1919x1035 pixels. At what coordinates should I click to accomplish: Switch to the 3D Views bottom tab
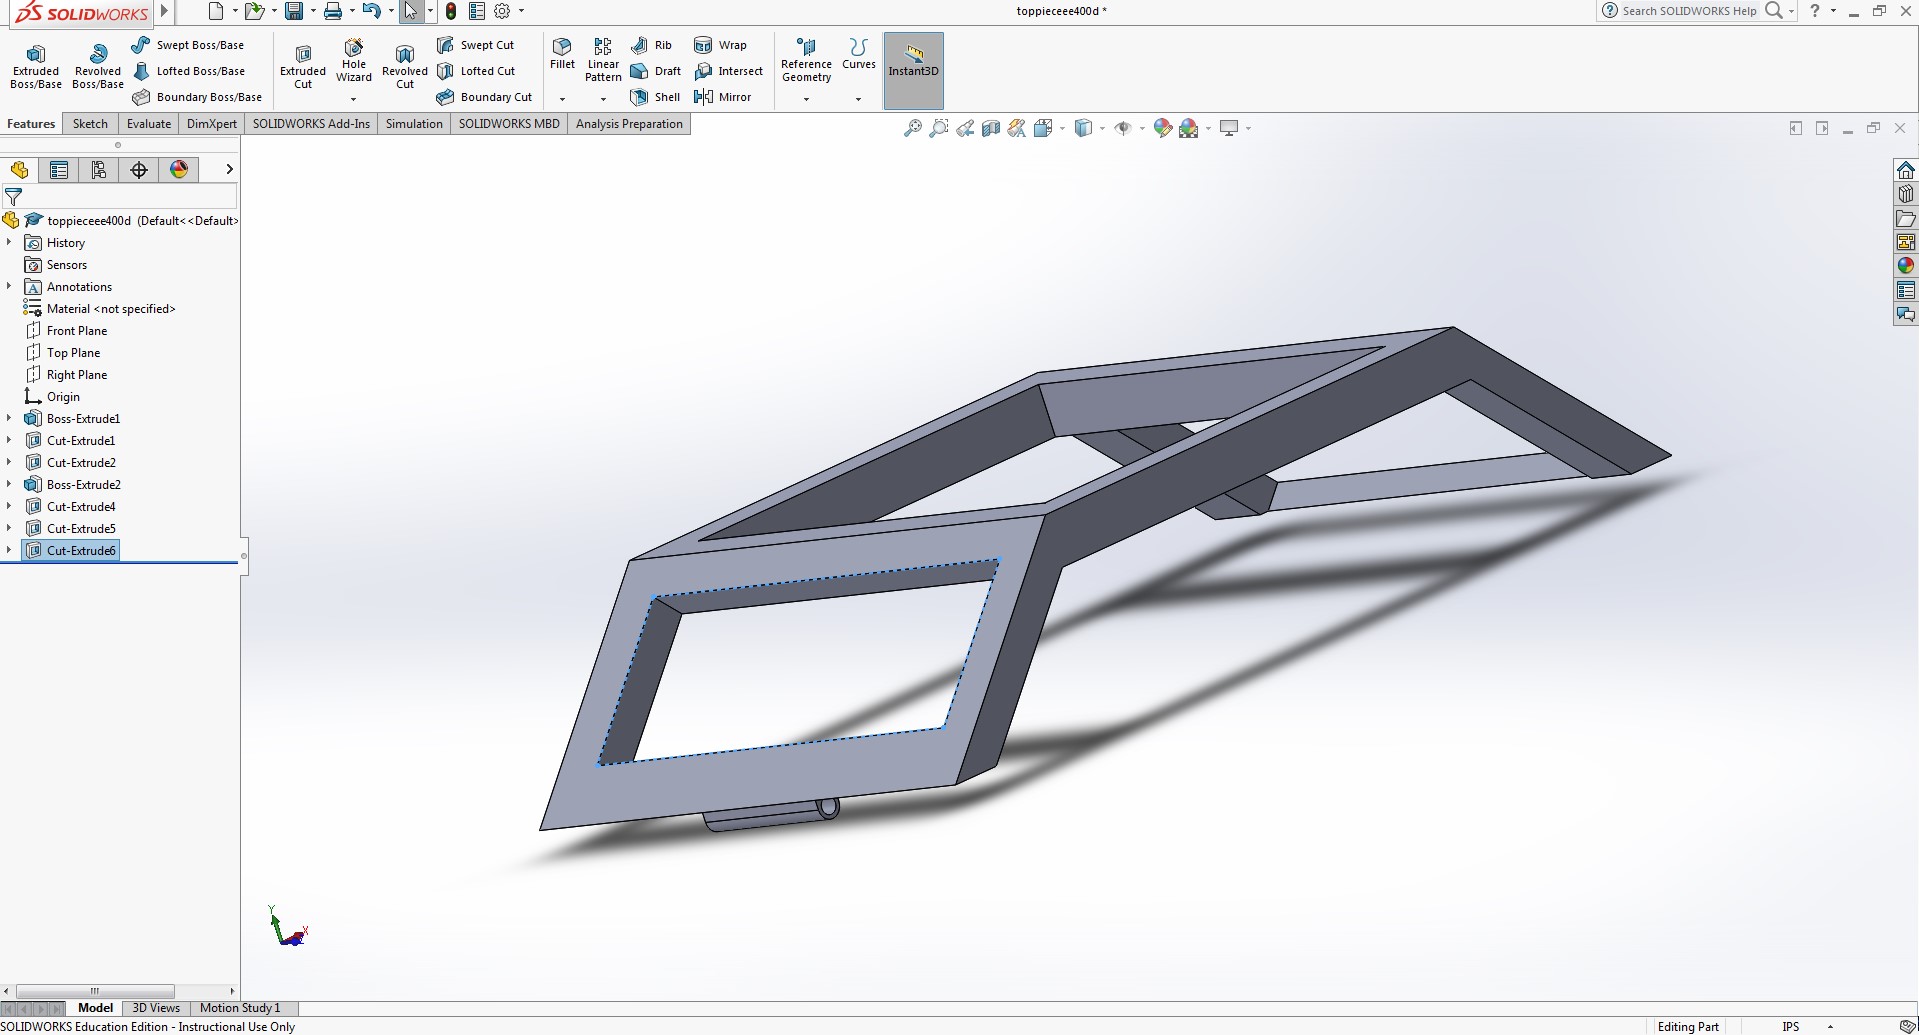(x=156, y=1008)
